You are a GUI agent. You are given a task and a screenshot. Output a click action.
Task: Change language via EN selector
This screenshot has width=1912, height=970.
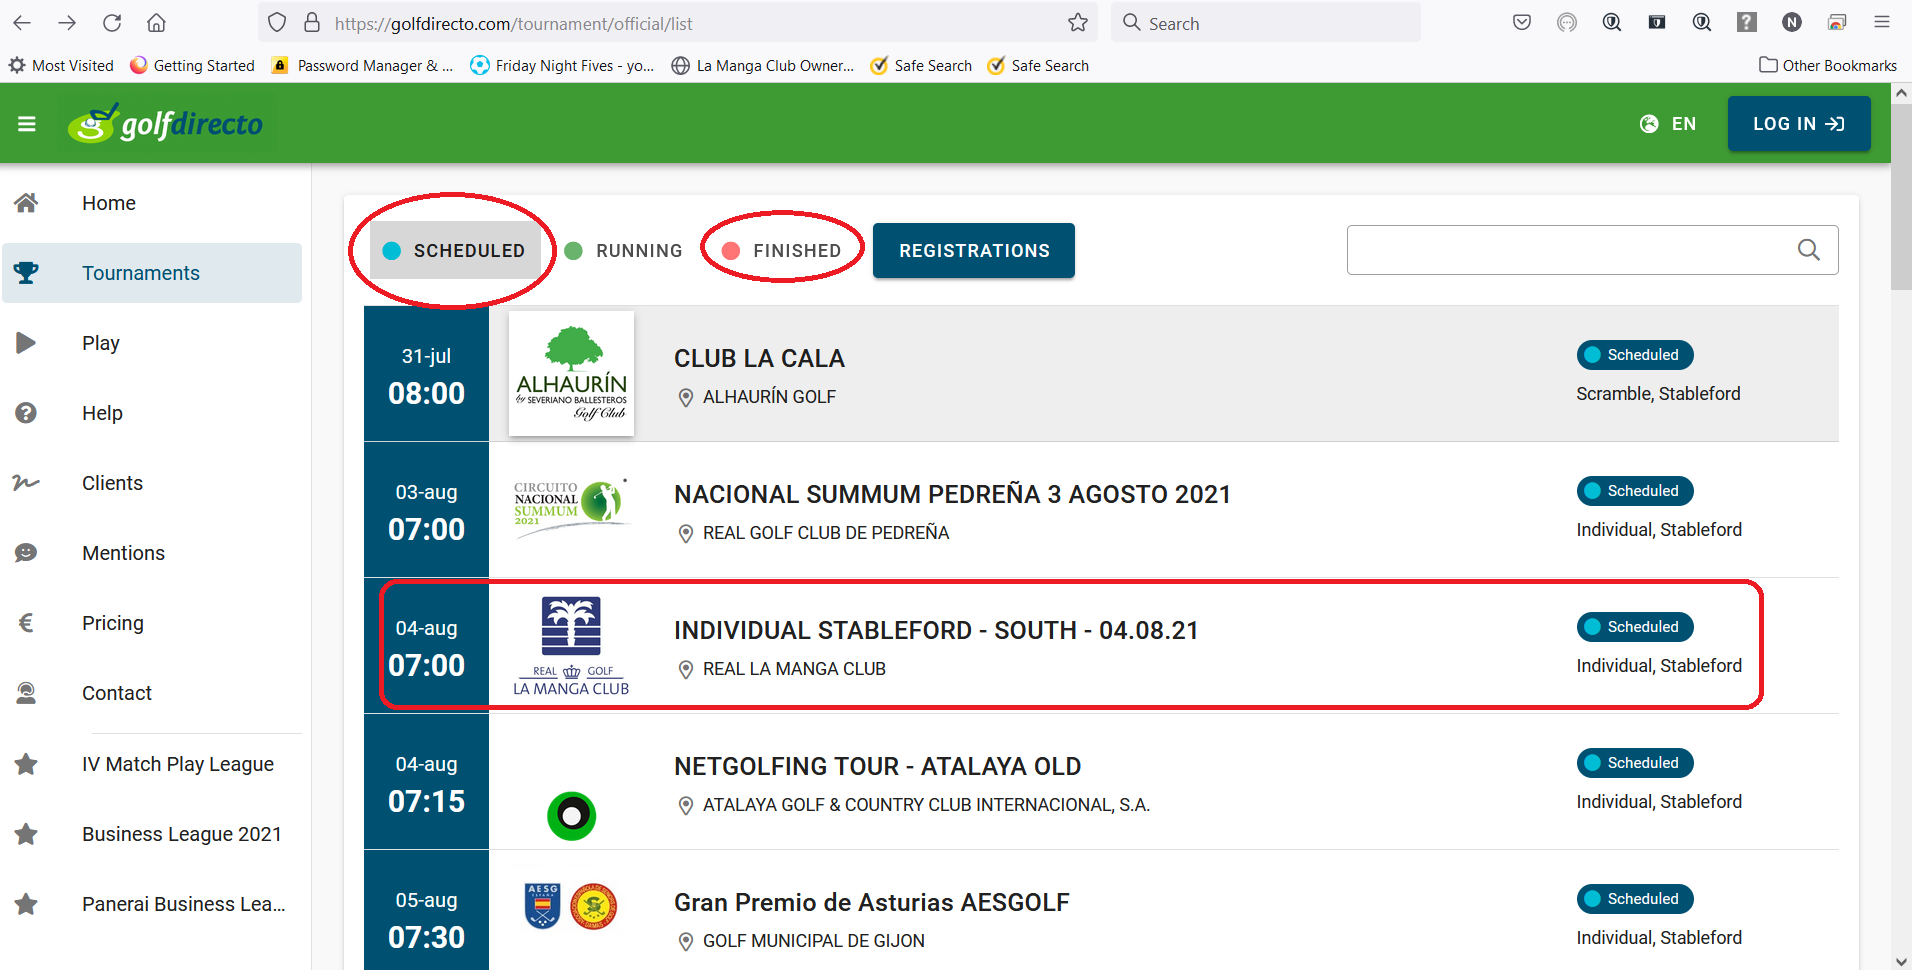click(x=1684, y=124)
